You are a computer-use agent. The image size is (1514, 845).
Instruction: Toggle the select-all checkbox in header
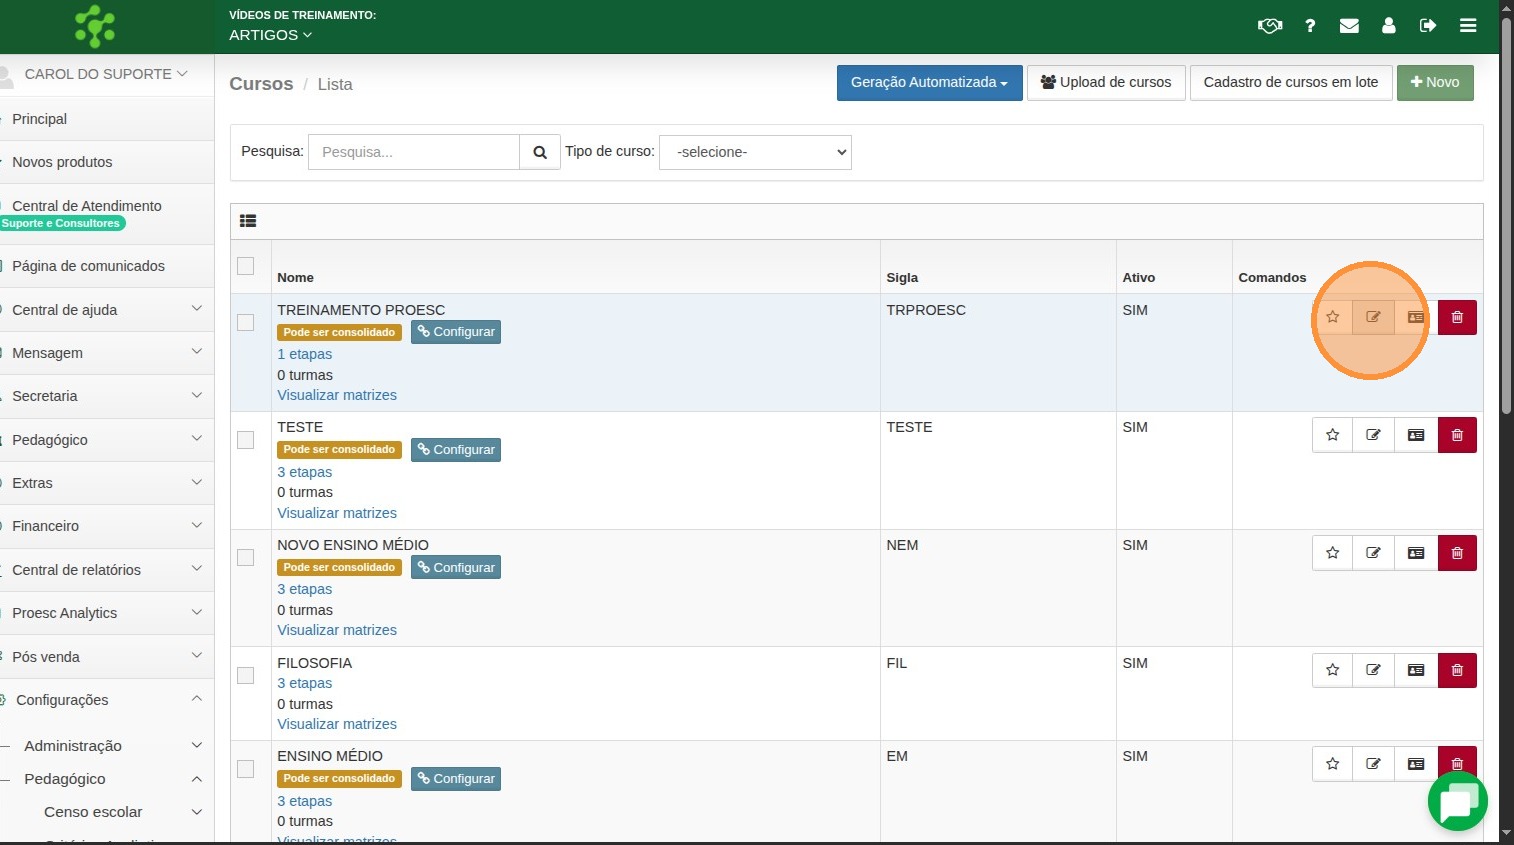[x=245, y=266]
